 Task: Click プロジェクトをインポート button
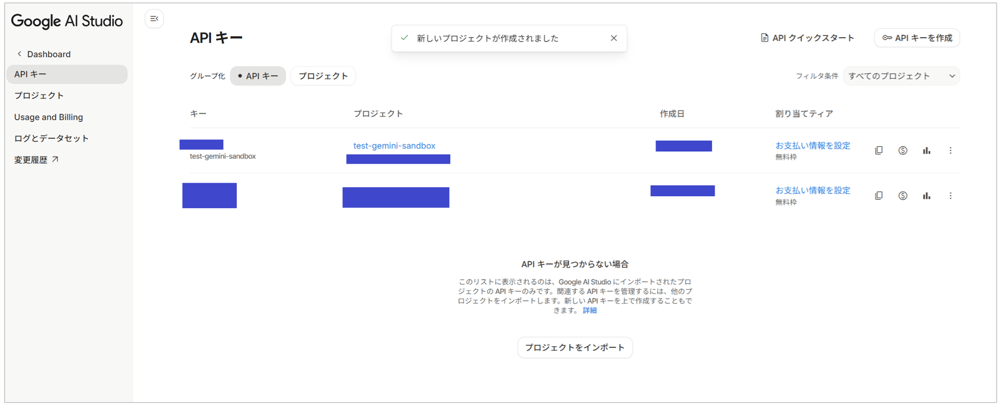click(x=575, y=348)
